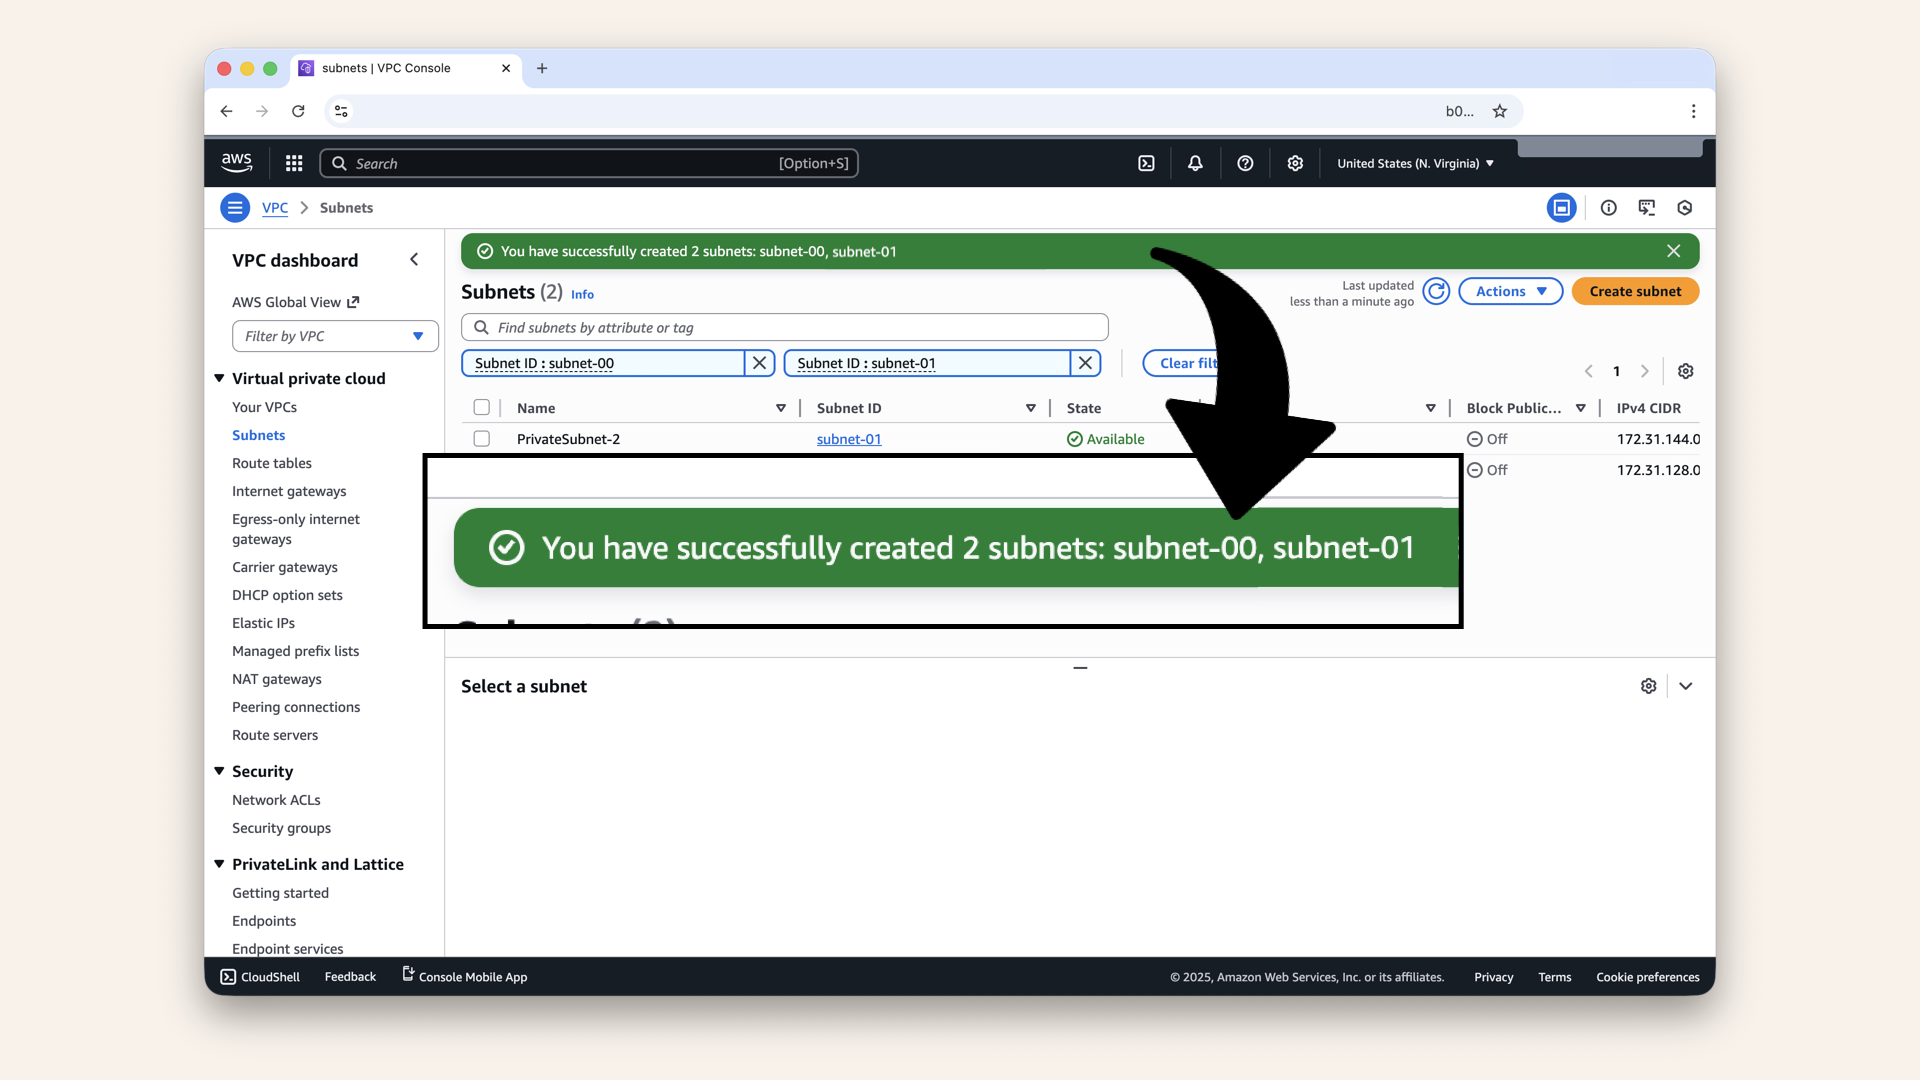Click the Create subnet button
1920x1080 pixels.
pyautogui.click(x=1634, y=291)
